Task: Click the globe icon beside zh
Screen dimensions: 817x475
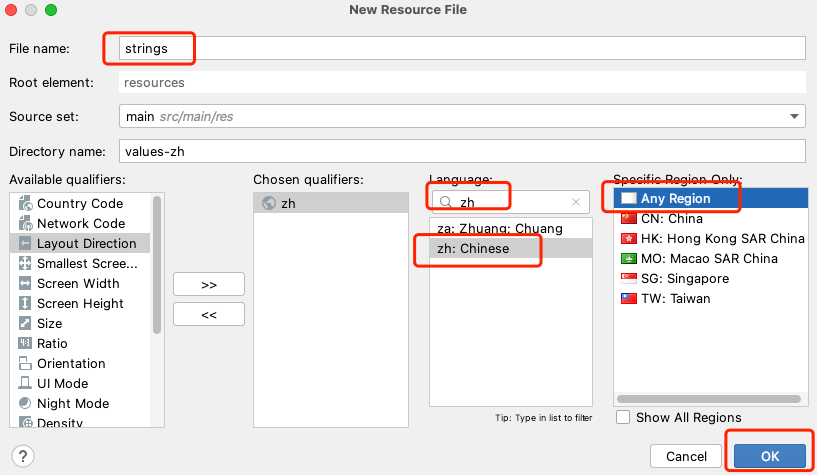Action: [269, 203]
